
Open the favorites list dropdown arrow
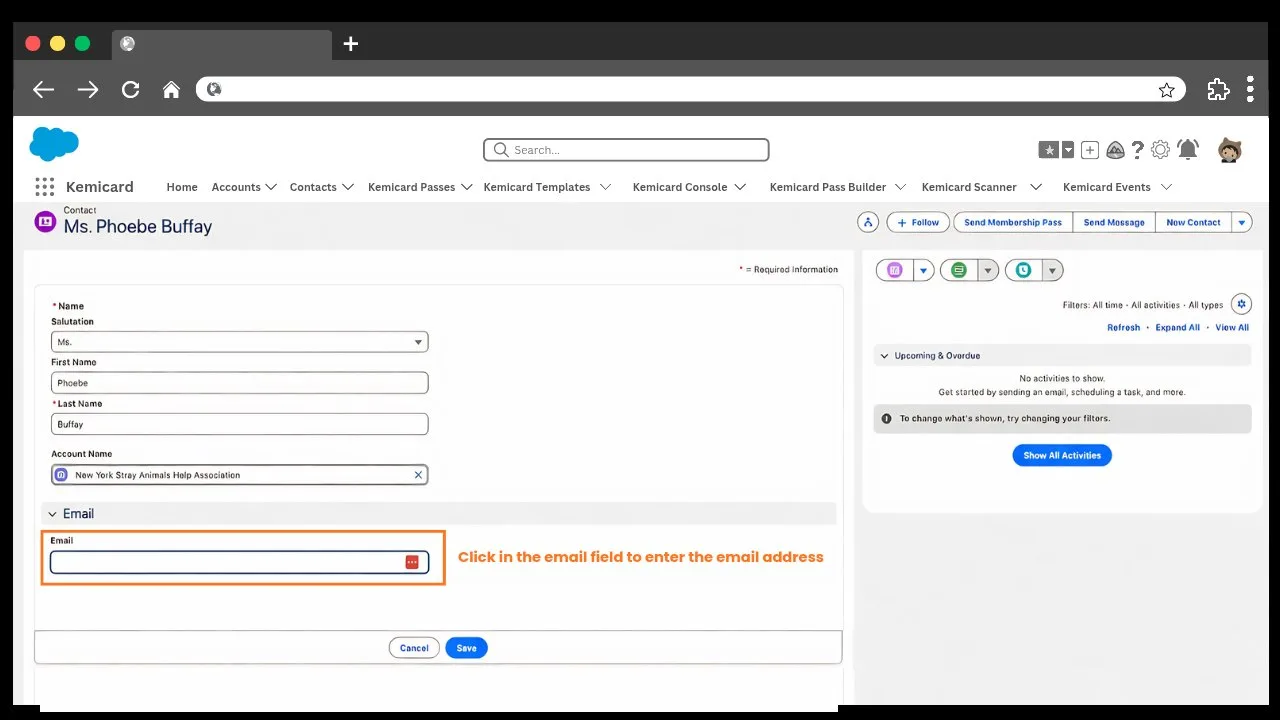[1067, 150]
